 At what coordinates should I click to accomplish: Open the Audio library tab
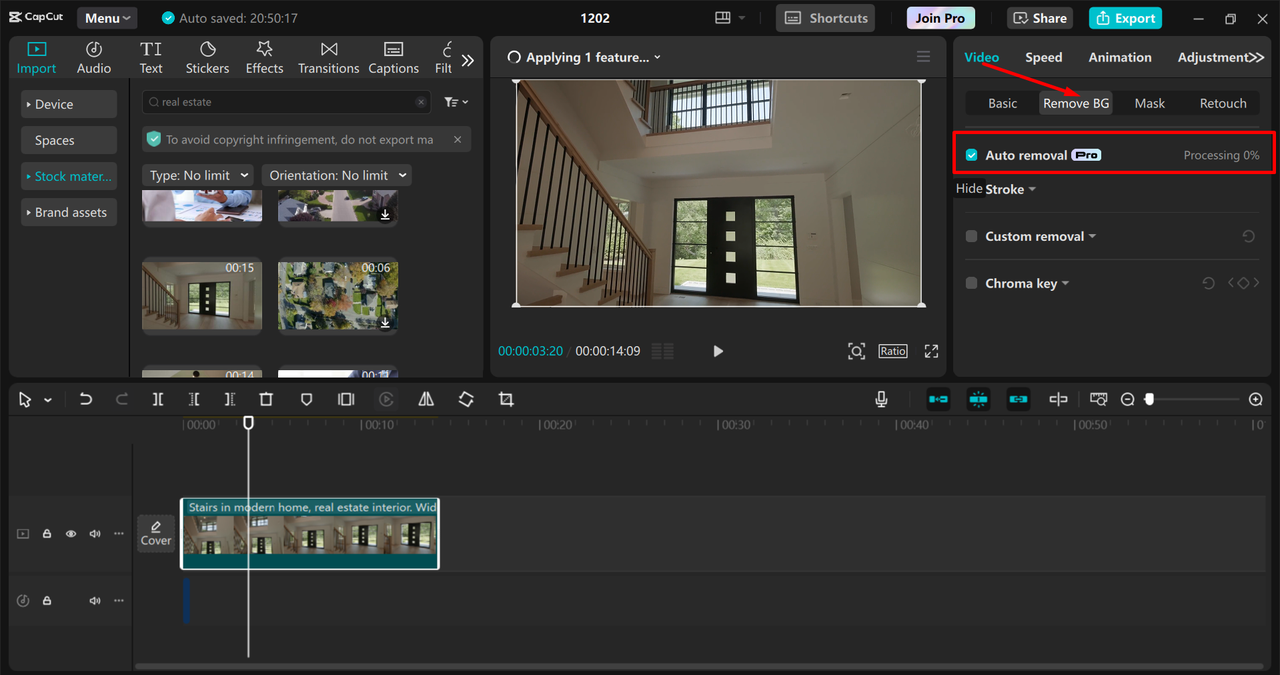[x=94, y=58]
